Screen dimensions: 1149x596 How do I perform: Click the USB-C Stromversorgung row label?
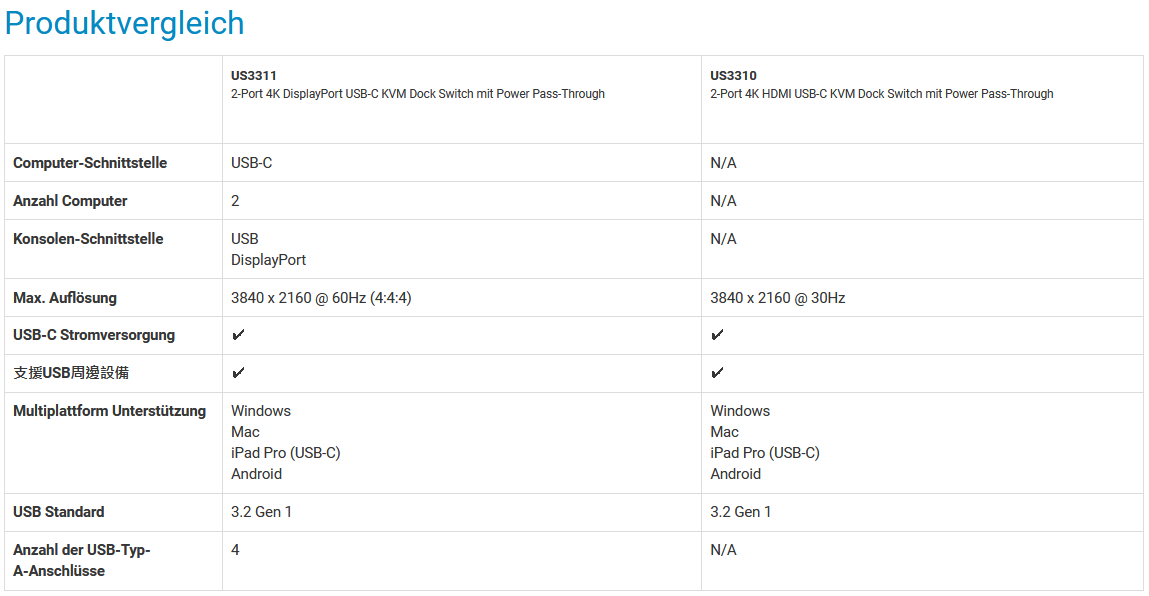(94, 335)
